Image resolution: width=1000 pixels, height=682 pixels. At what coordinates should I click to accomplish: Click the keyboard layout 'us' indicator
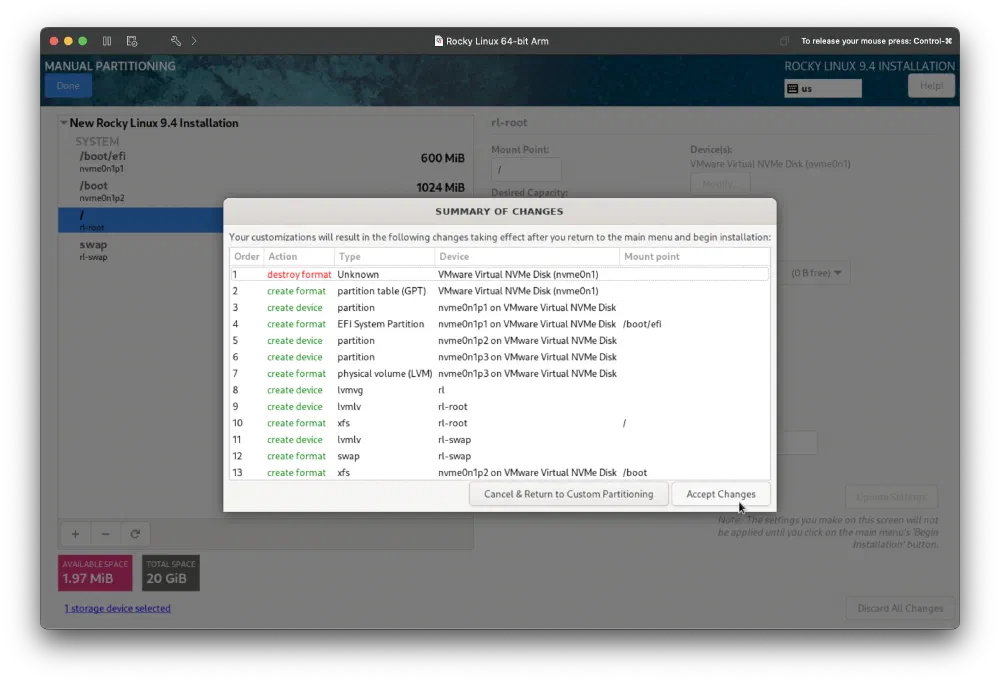point(823,88)
